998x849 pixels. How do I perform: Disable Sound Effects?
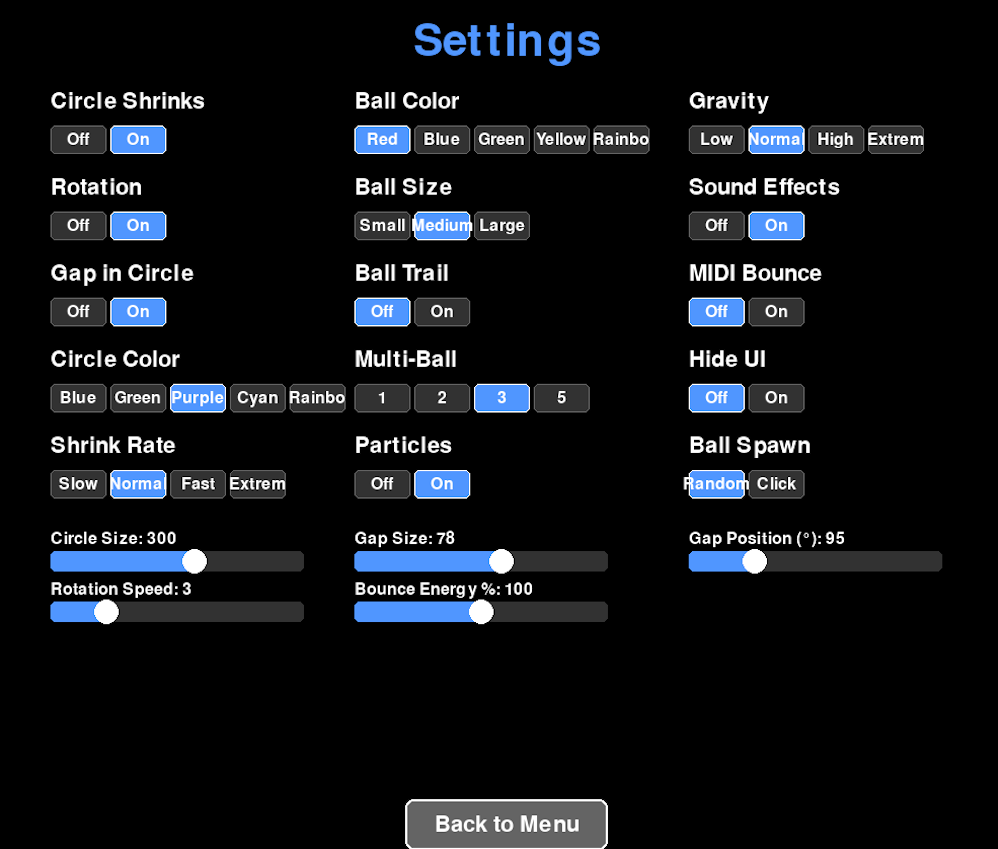coord(716,226)
